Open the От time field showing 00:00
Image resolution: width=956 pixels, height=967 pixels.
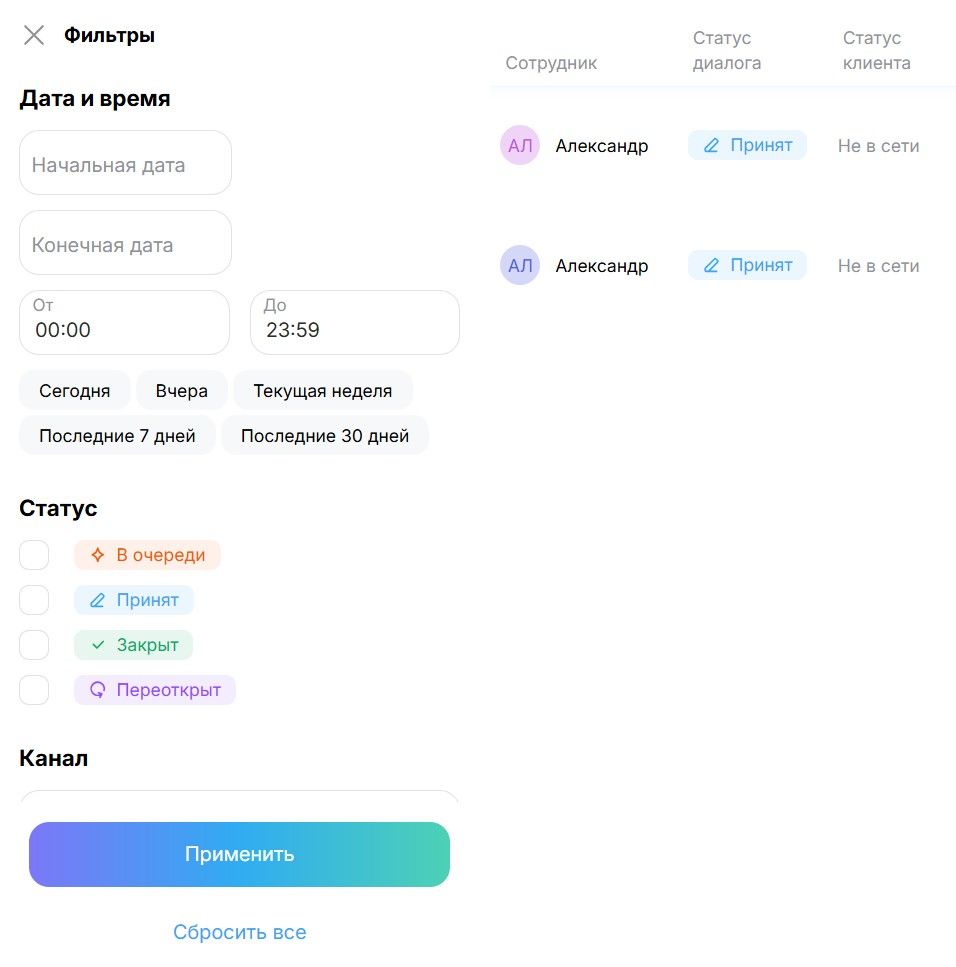click(124, 323)
